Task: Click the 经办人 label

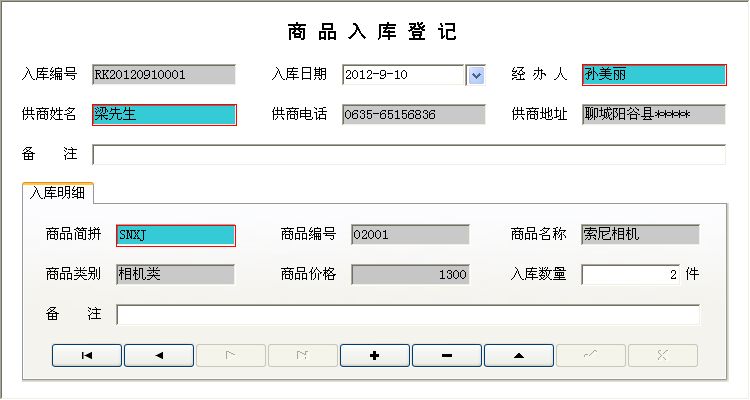Action: tap(540, 74)
